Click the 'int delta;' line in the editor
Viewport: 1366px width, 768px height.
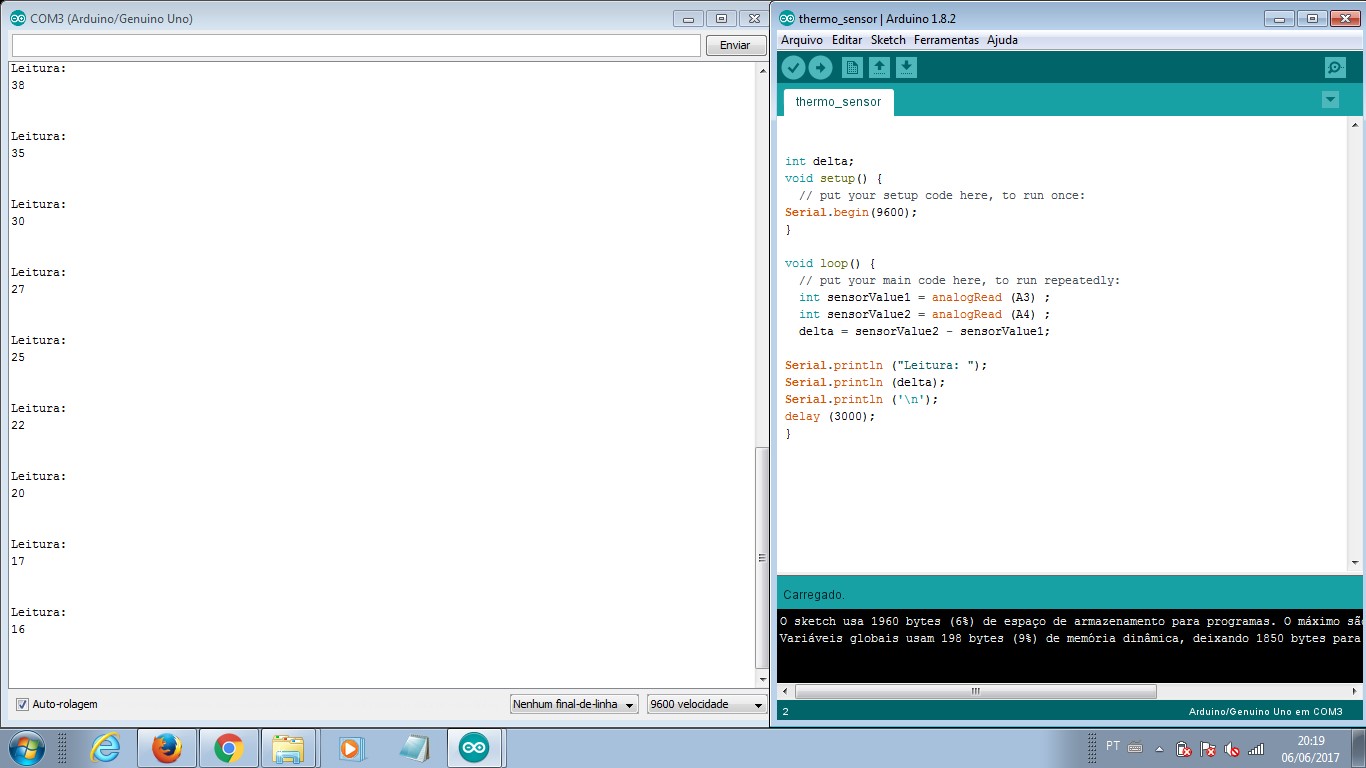pos(820,161)
